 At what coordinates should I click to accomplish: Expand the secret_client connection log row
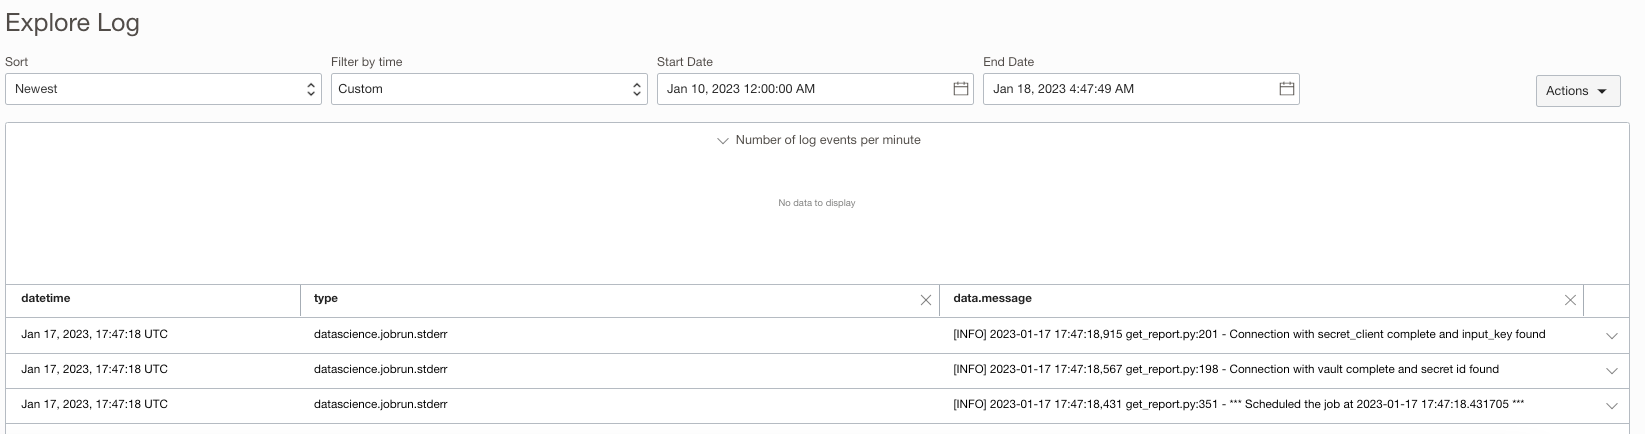(x=1611, y=336)
